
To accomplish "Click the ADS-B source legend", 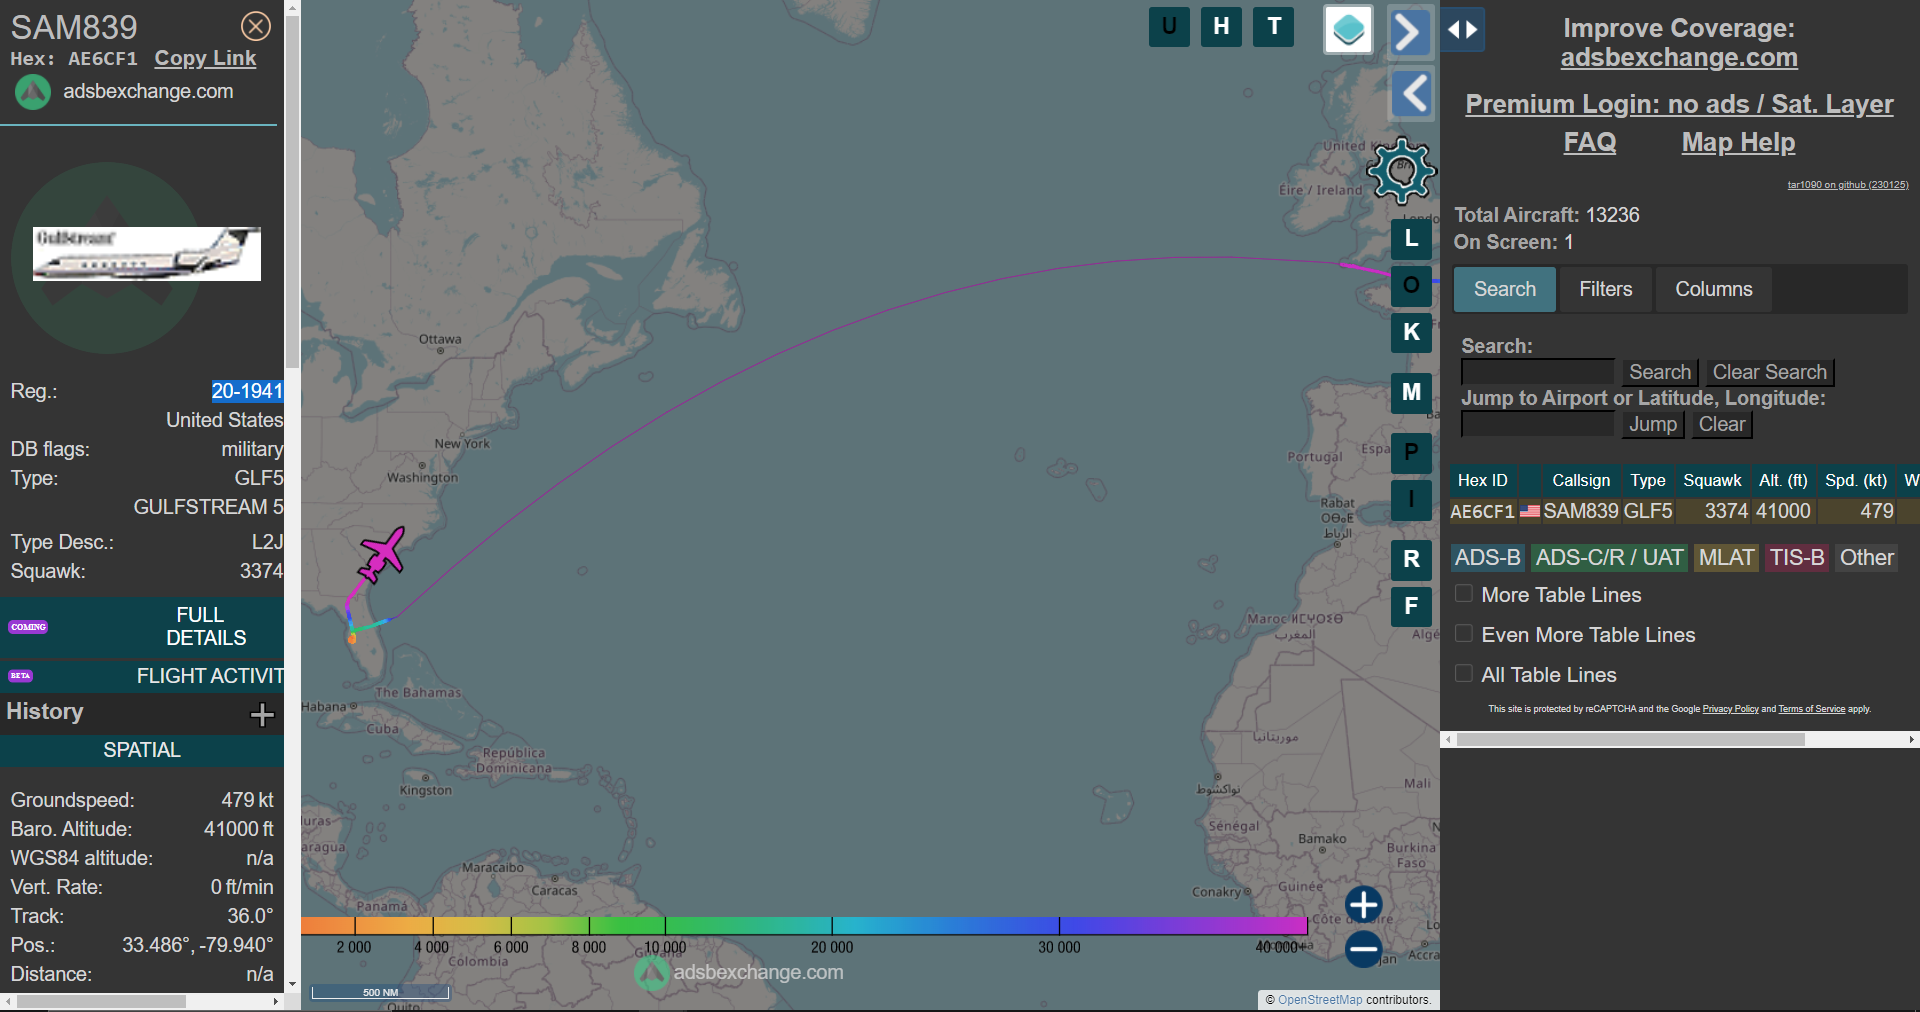I will [x=1488, y=558].
